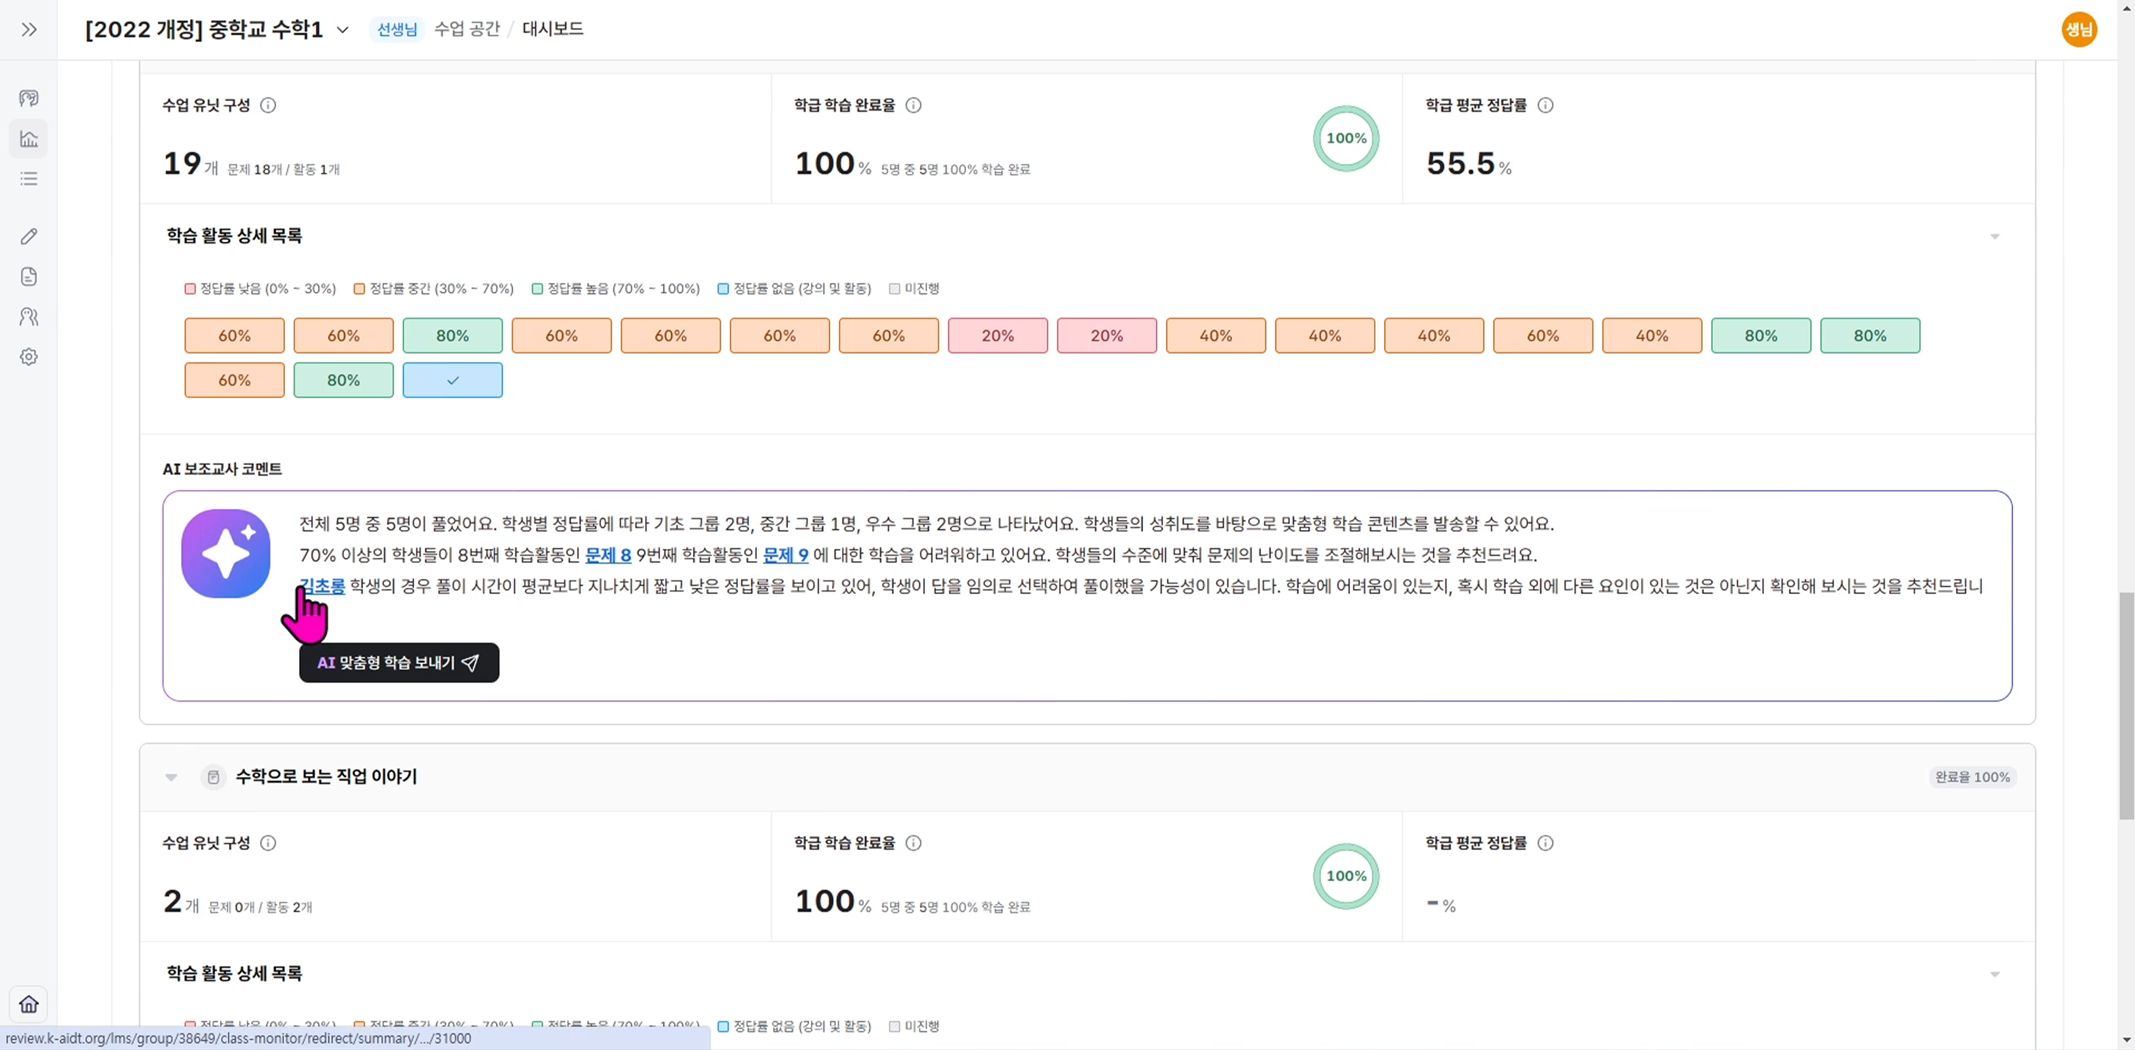This screenshot has height=1050, width=2135.
Task: Open the second pink 20% activity tile
Action: [x=1107, y=336]
